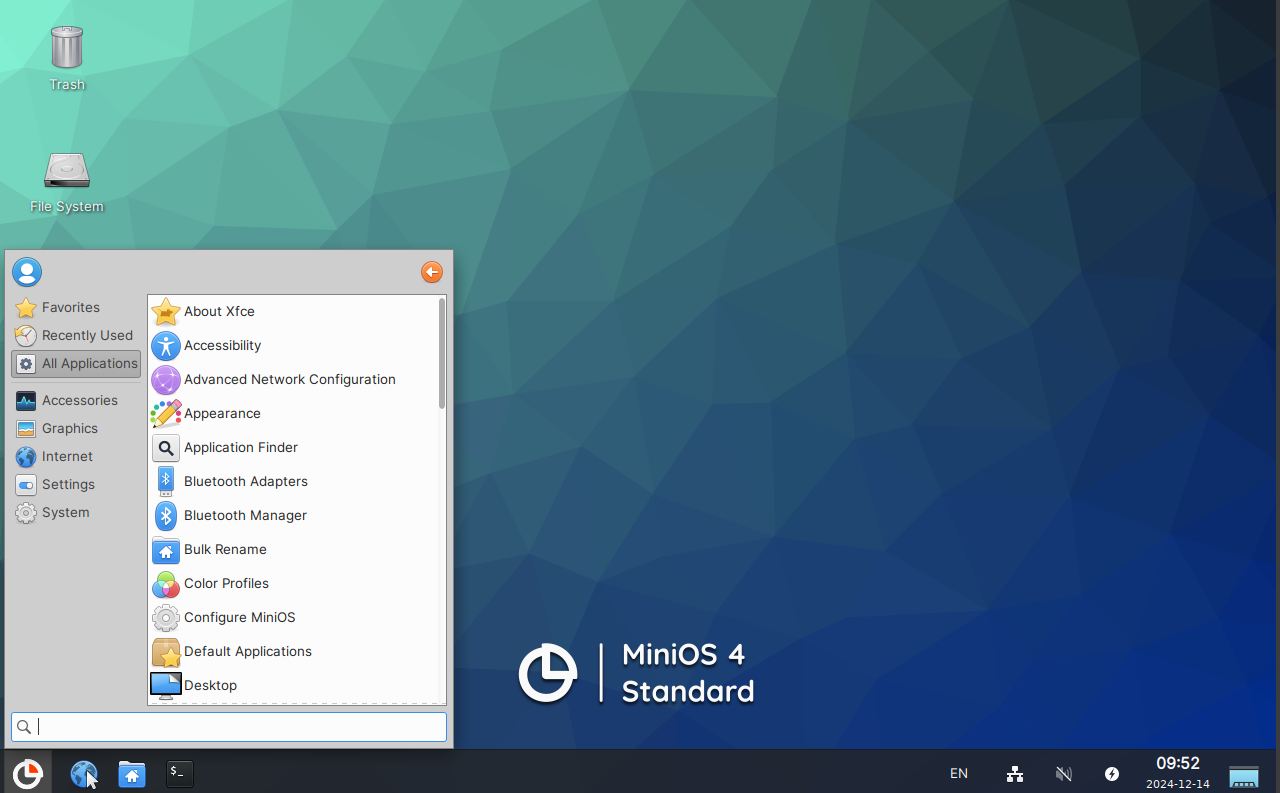This screenshot has height=793, width=1280.
Task: Launch Advanced Network Configuration
Action: (293, 379)
